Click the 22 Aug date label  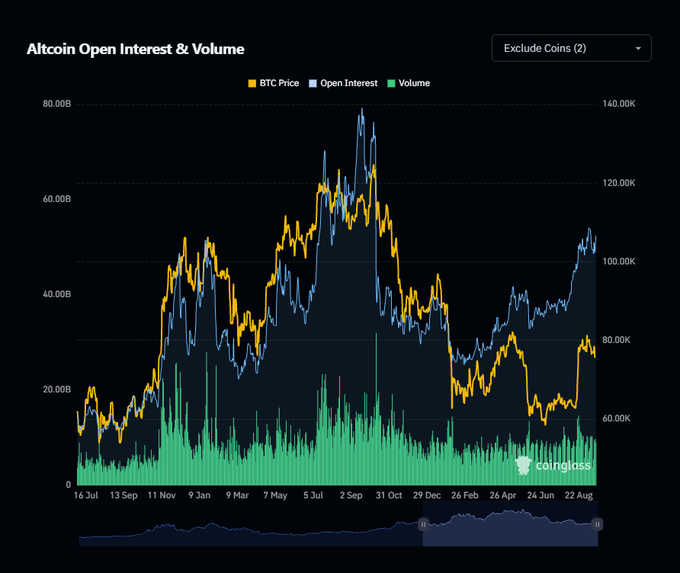click(579, 495)
